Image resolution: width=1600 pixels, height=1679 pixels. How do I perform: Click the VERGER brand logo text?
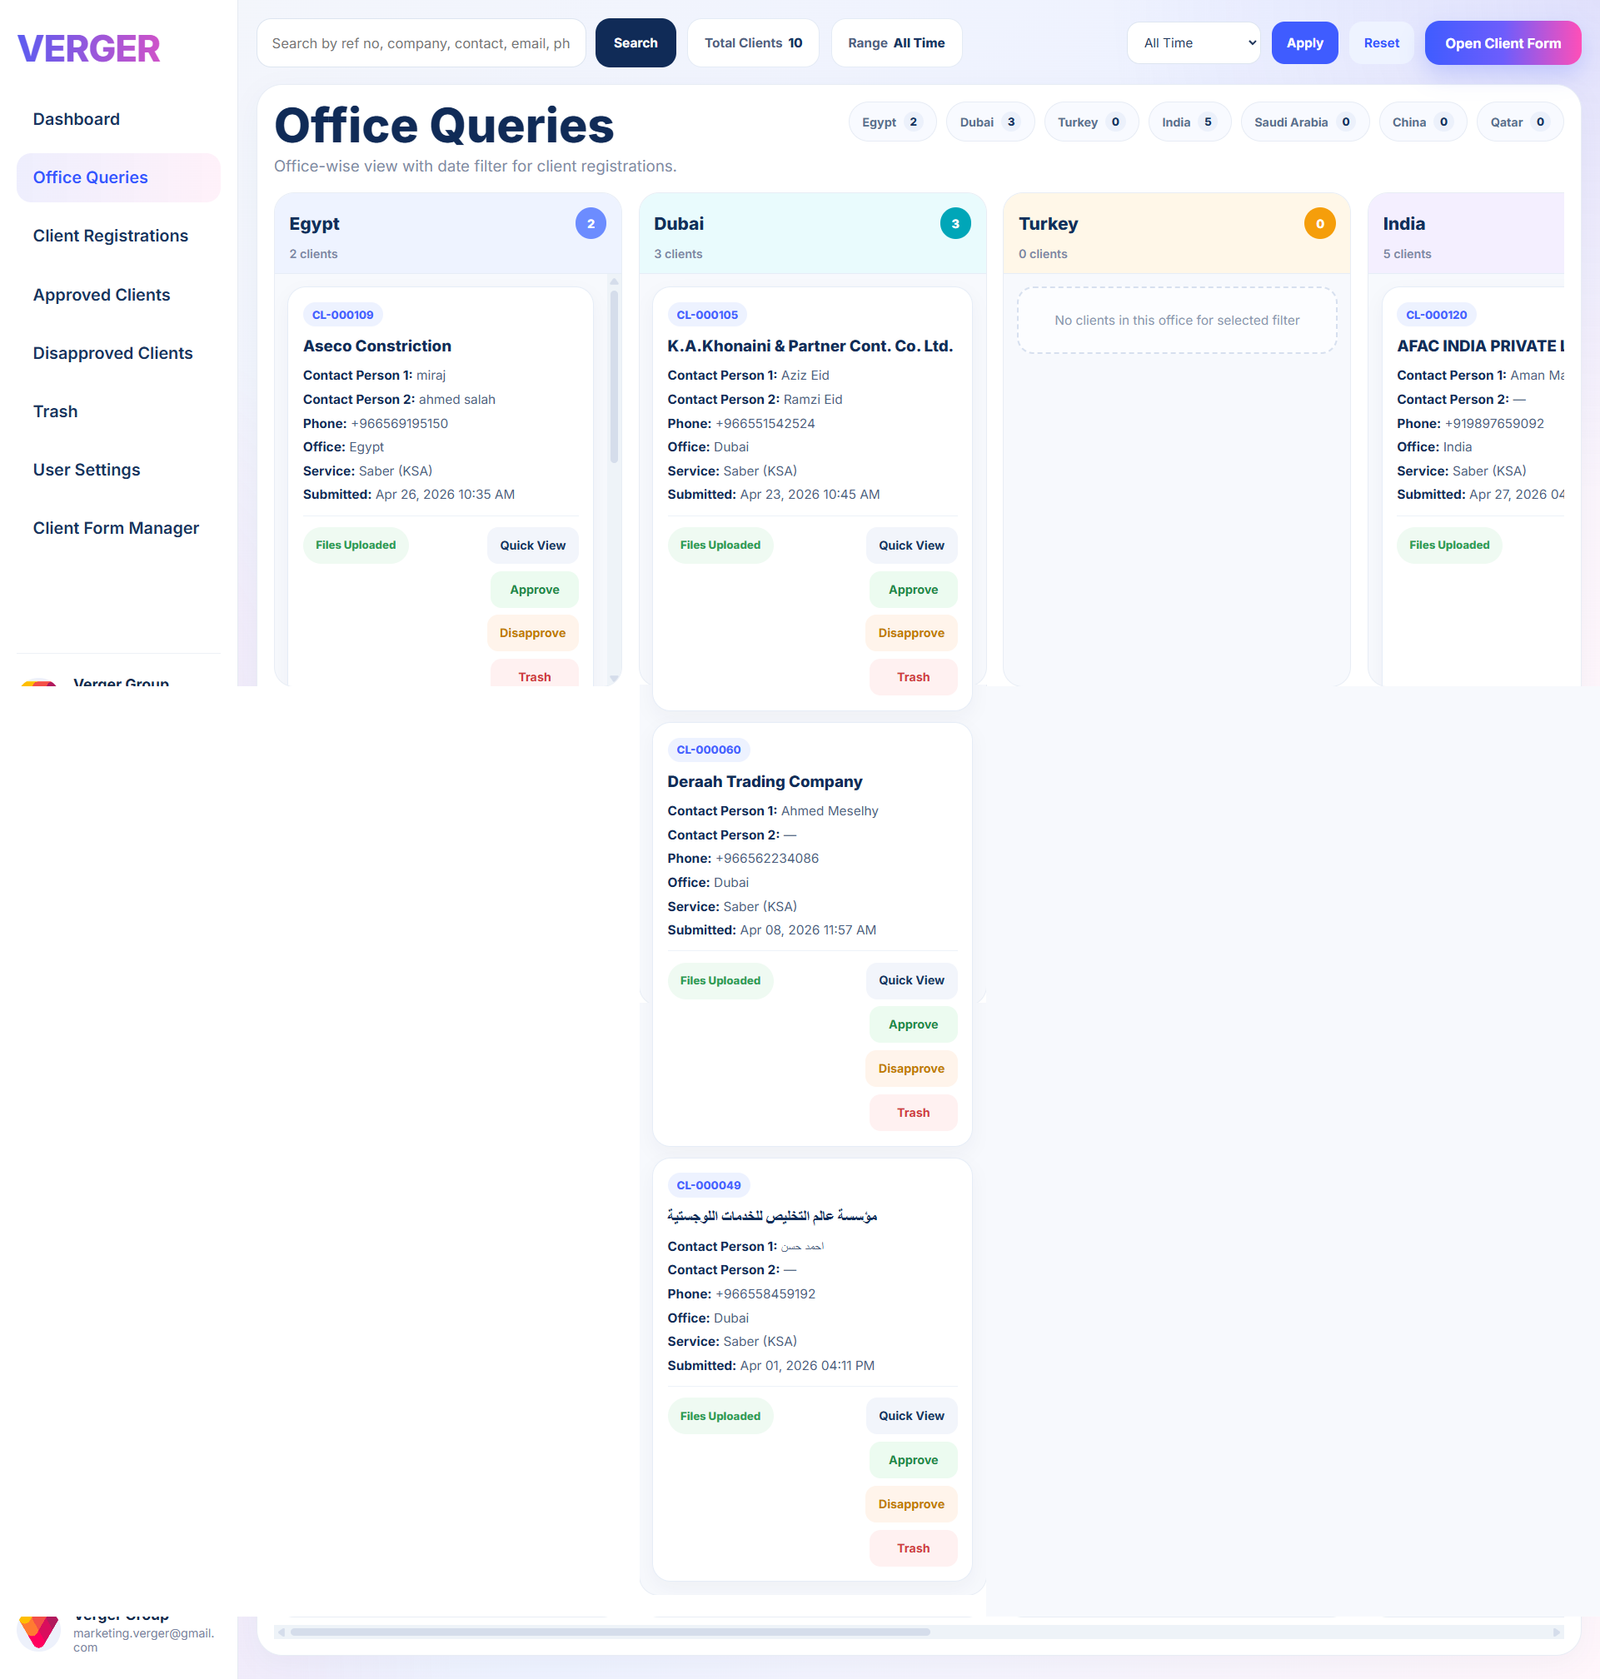coord(89,49)
